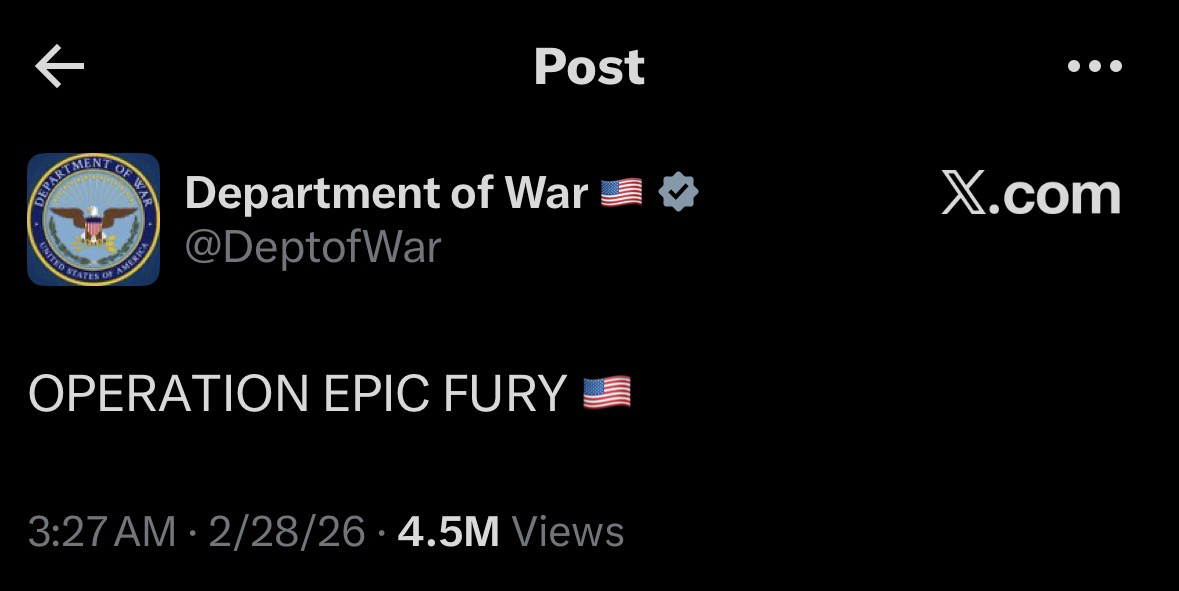Open the @DeptofWar handle
Viewport: 1179px width, 591px height.
pos(312,247)
